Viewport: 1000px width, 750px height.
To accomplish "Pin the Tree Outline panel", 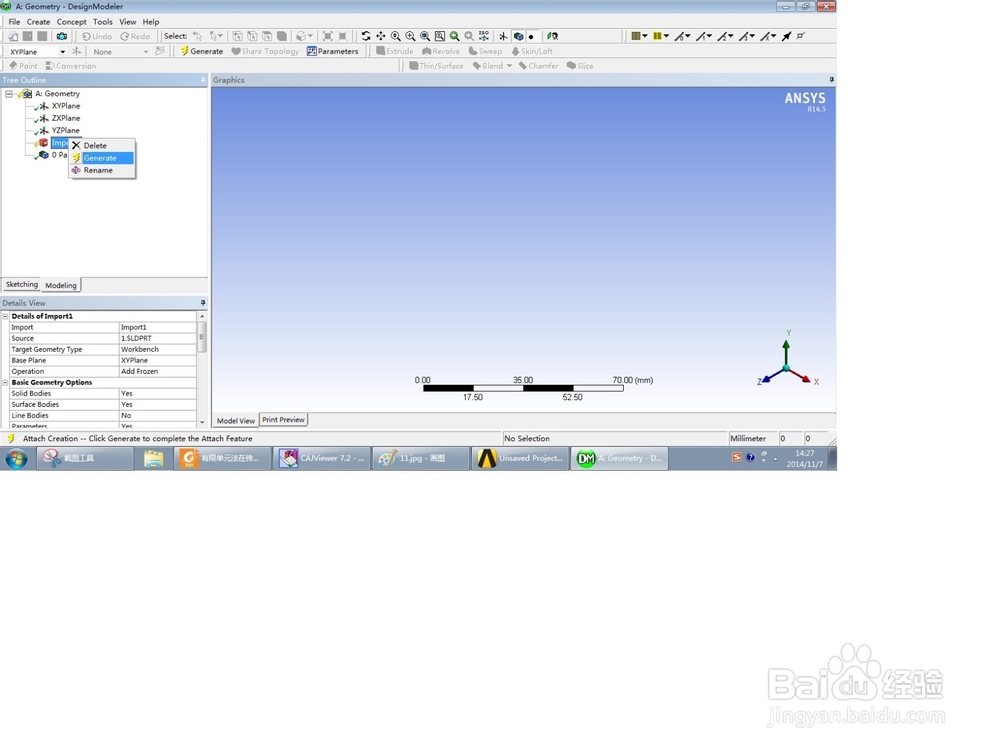I will [203, 80].
